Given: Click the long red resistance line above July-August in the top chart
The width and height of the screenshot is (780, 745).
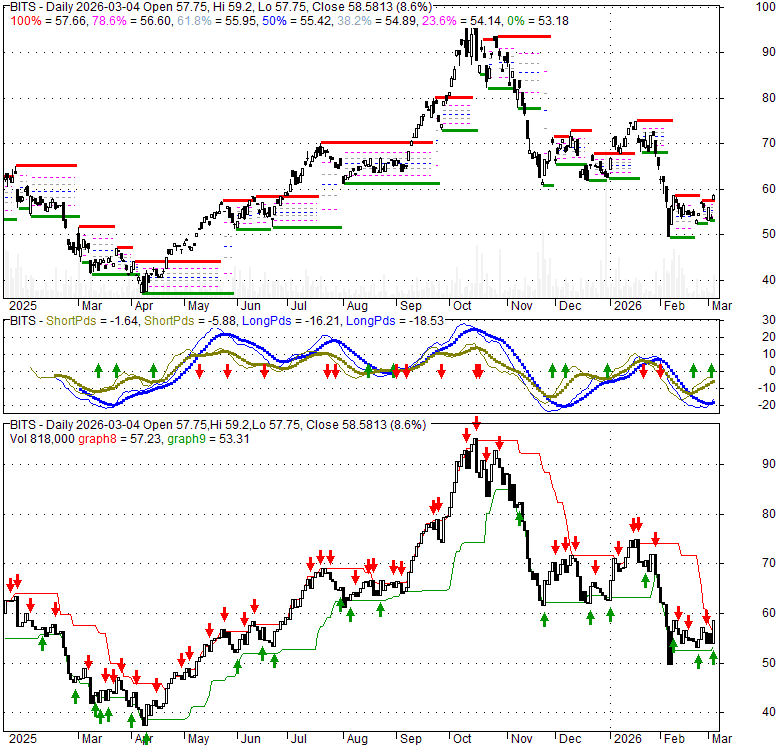Looking at the screenshot, I should [x=371, y=144].
